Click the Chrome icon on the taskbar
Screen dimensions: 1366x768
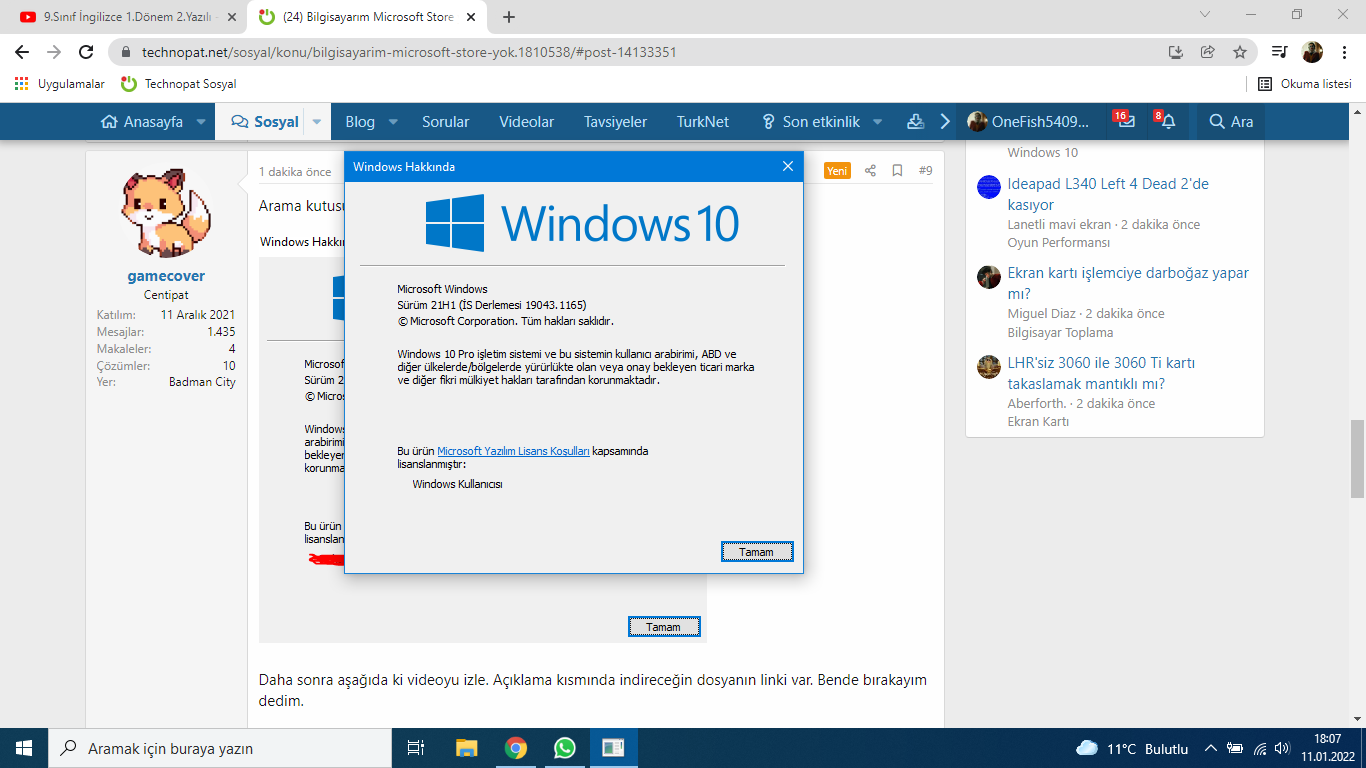pyautogui.click(x=515, y=748)
